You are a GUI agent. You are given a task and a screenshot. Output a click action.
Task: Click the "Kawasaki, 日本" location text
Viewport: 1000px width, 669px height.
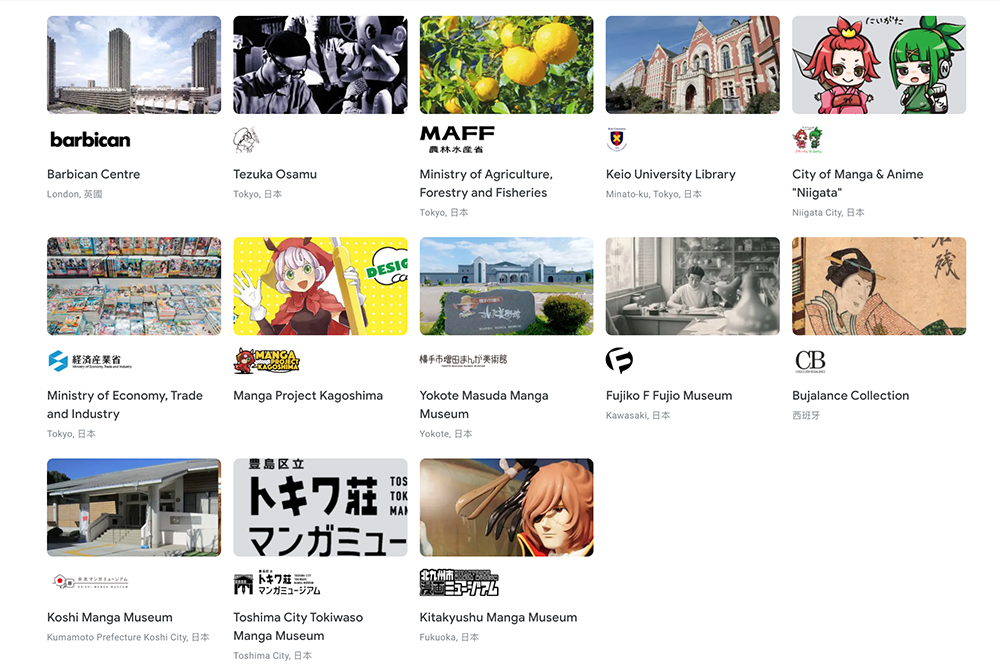[638, 415]
